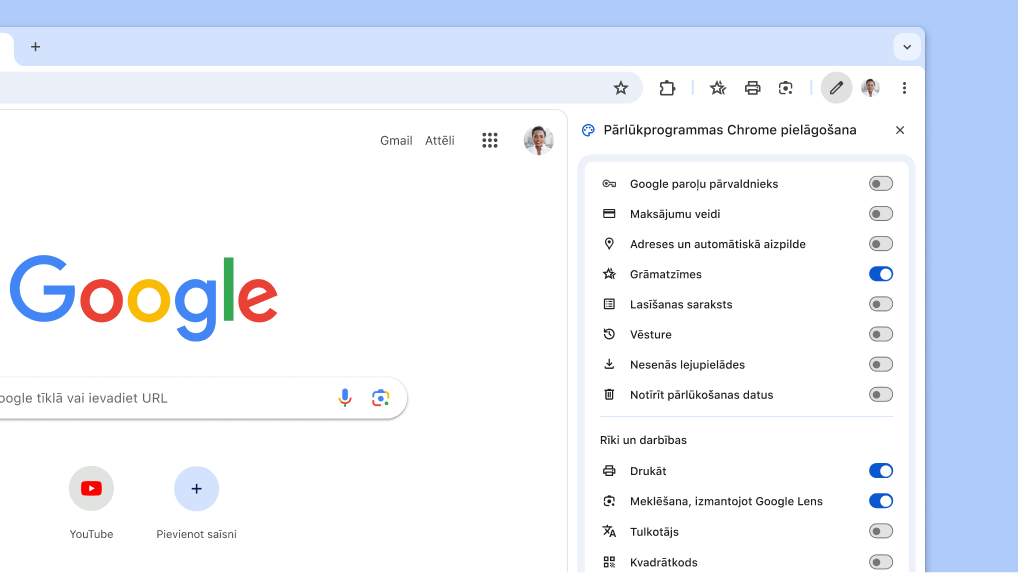Open the Gmail link
The image size is (1018, 573).
pos(396,141)
